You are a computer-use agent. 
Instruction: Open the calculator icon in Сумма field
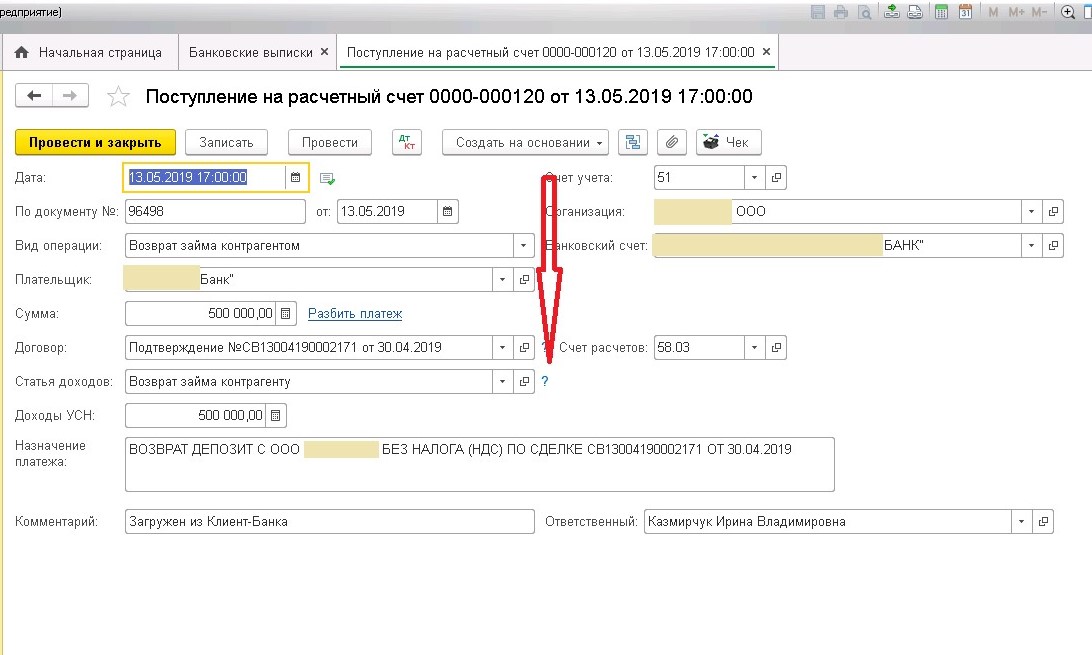286,313
